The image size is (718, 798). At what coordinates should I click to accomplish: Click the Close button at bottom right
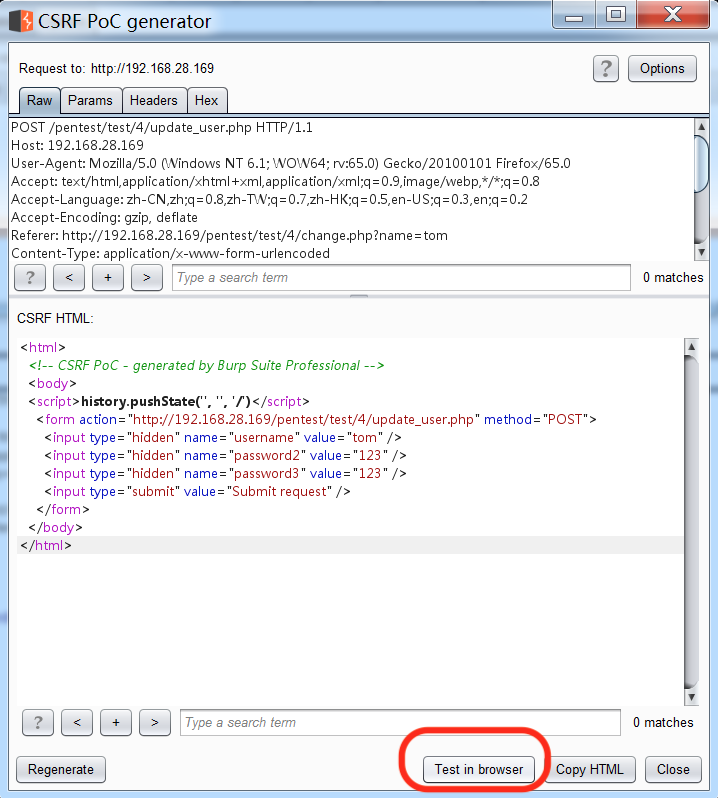(x=673, y=770)
